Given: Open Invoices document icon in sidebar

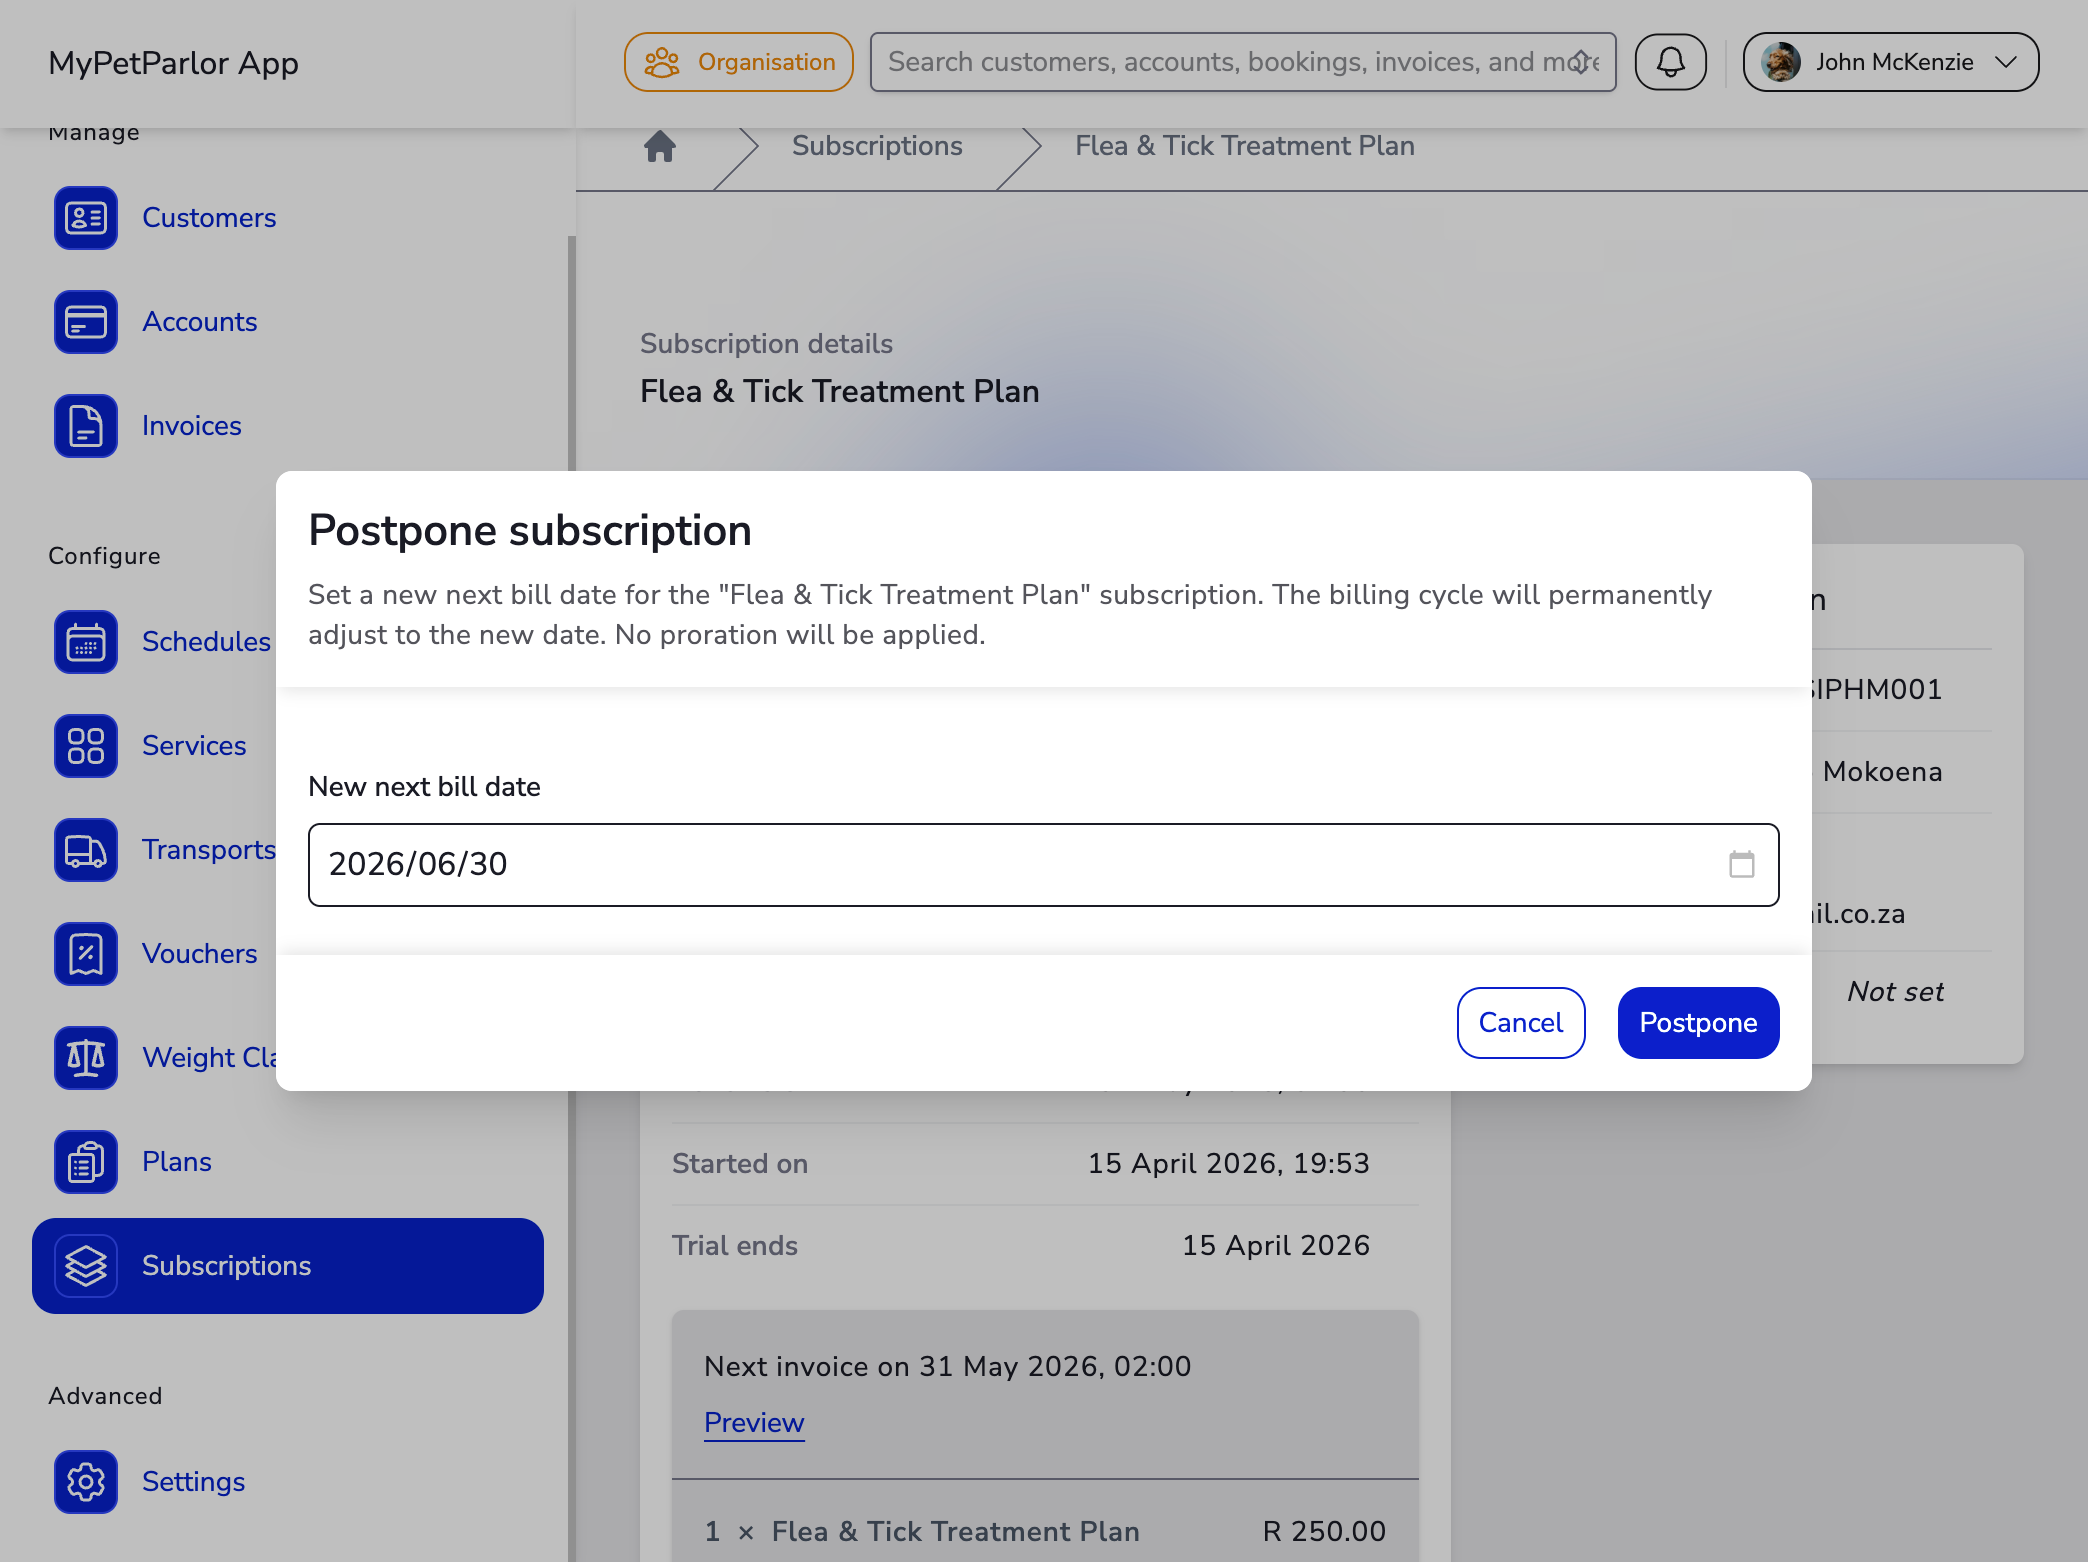Looking at the screenshot, I should (86, 426).
